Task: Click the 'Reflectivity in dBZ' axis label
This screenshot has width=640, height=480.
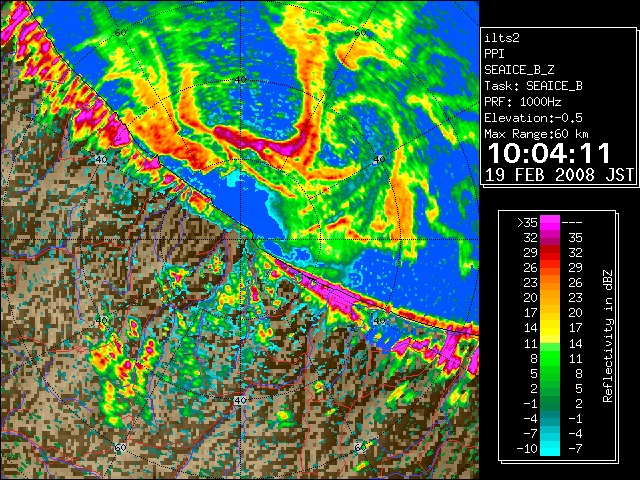Action: tap(607, 336)
